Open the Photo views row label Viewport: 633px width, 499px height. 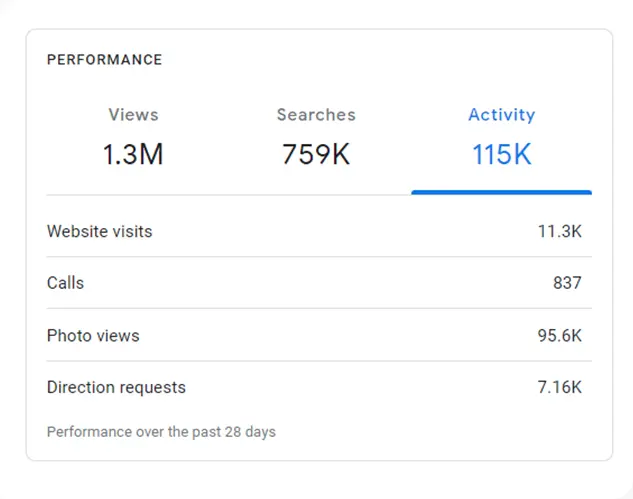pos(93,335)
